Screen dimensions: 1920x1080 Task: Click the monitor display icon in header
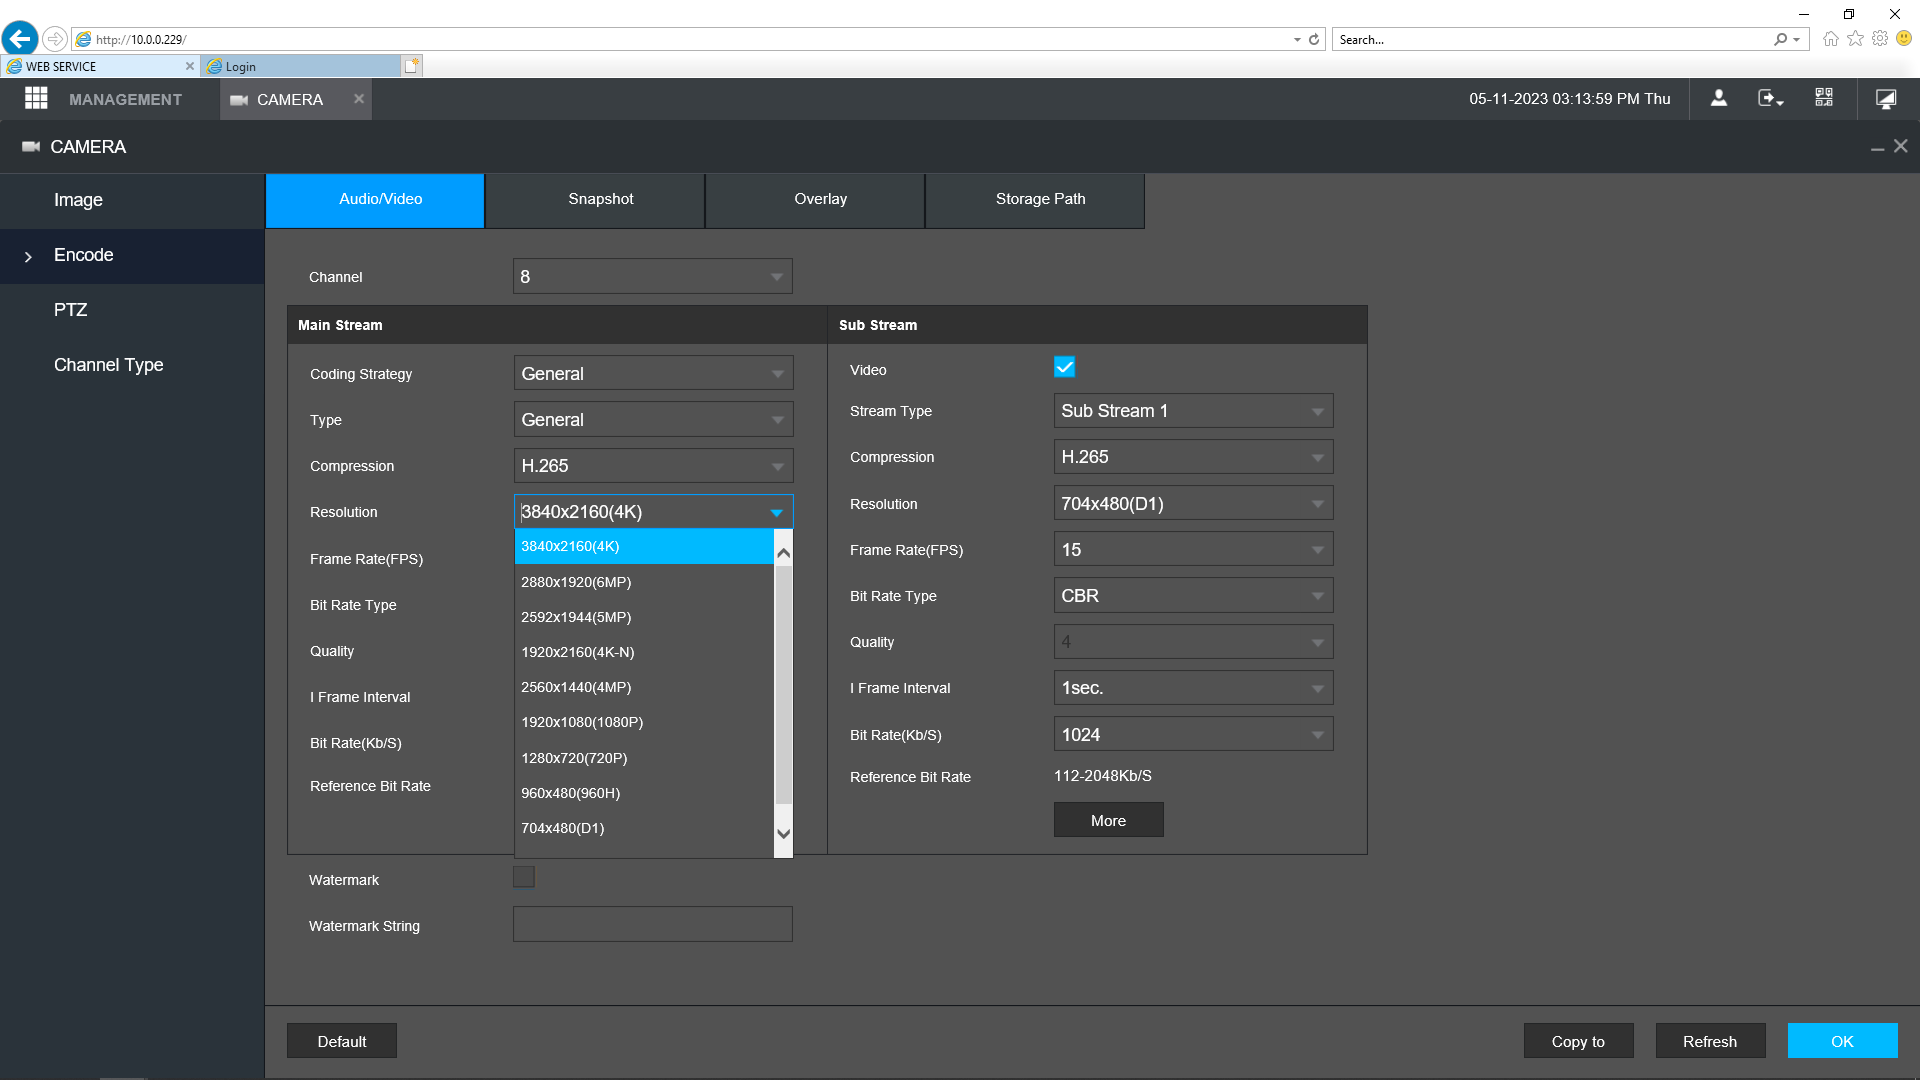coord(1886,98)
